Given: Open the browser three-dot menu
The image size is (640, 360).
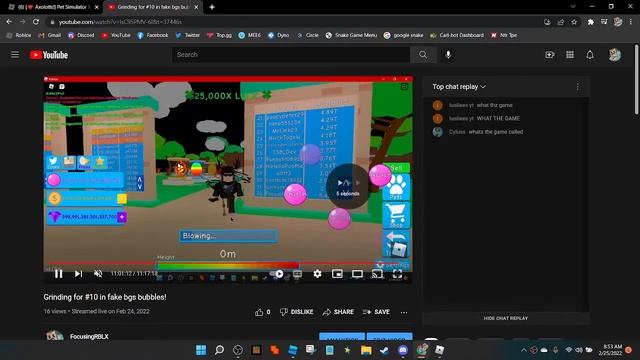Looking at the screenshot, I should [x=631, y=22].
